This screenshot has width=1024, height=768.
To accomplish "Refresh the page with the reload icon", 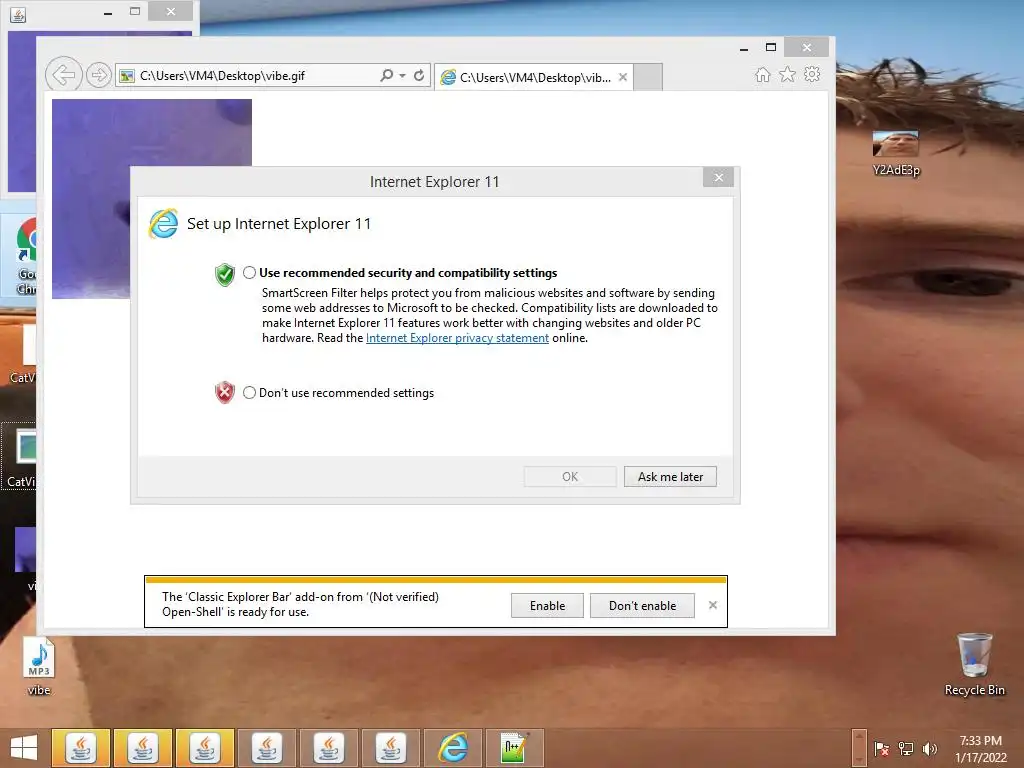I will (x=419, y=75).
